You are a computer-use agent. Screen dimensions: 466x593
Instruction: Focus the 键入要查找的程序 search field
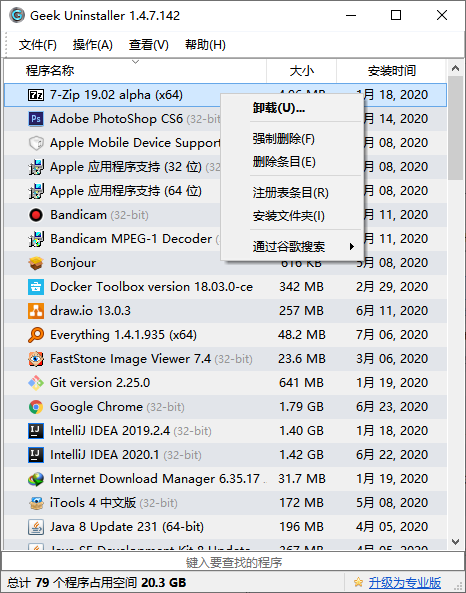(233, 562)
